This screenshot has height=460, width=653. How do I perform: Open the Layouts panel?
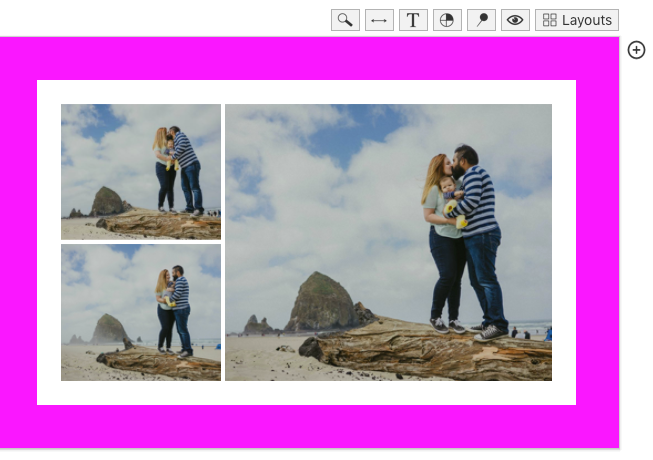577,20
